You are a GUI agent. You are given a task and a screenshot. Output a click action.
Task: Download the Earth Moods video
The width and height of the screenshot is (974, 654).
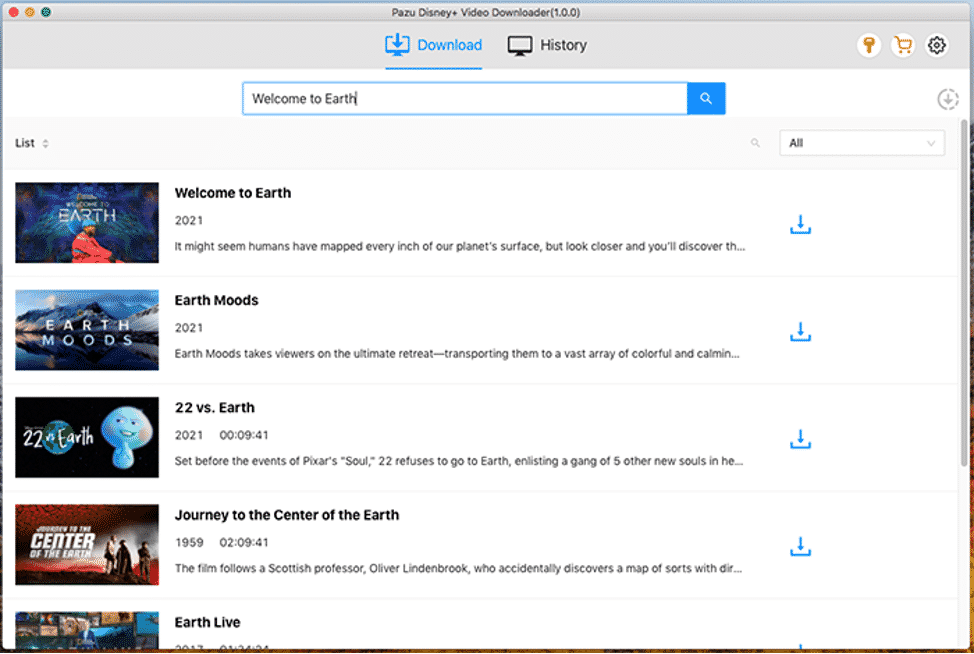click(800, 331)
